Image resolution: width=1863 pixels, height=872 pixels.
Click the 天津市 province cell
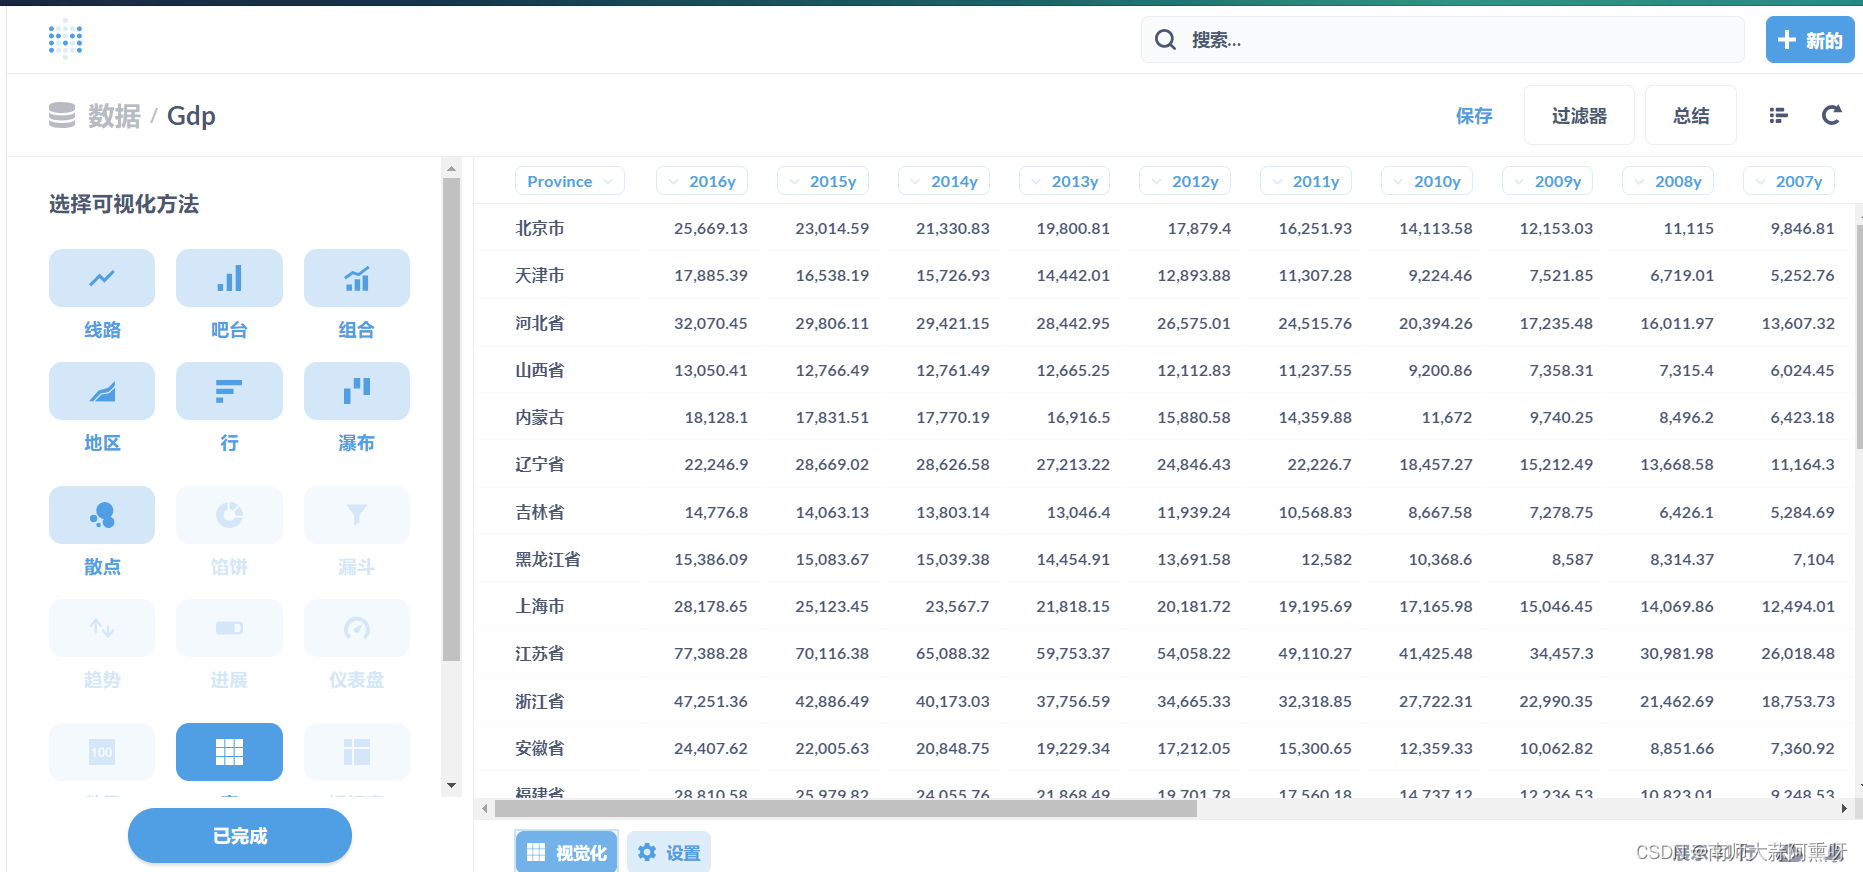tap(540, 275)
